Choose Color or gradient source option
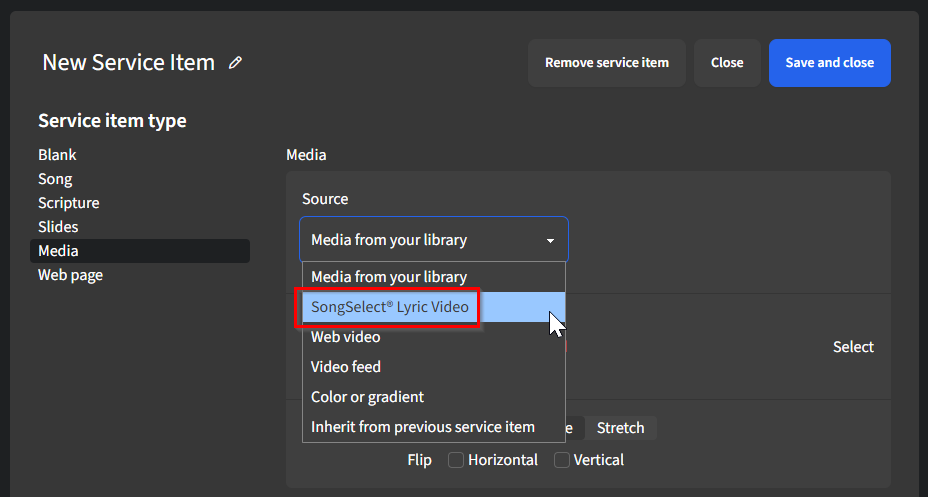 (x=434, y=397)
